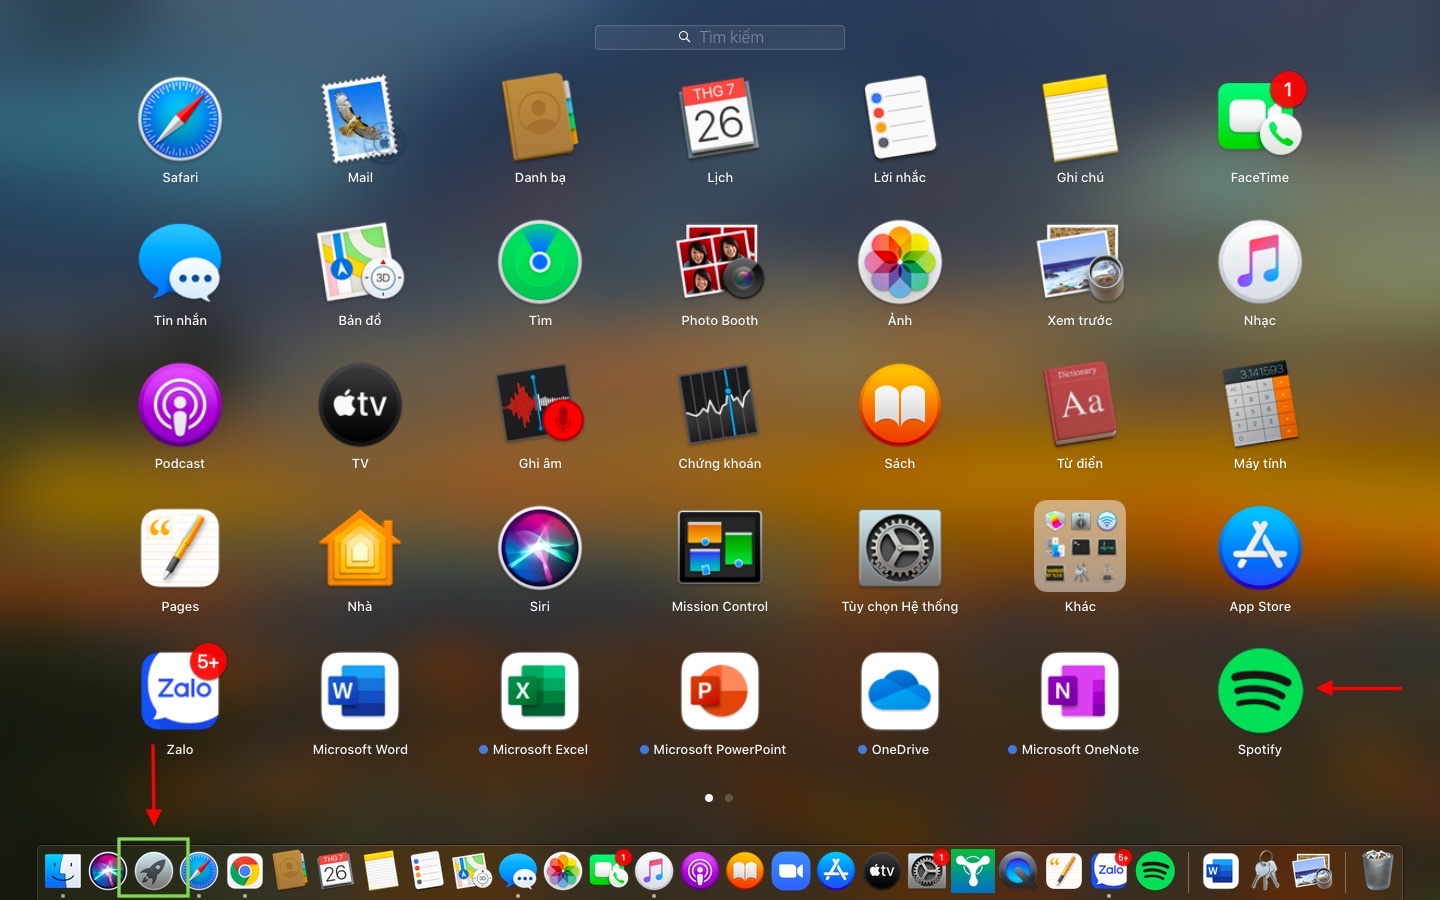The height and width of the screenshot is (900, 1440).
Task: Launch the Nhà home app
Action: pyautogui.click(x=360, y=548)
